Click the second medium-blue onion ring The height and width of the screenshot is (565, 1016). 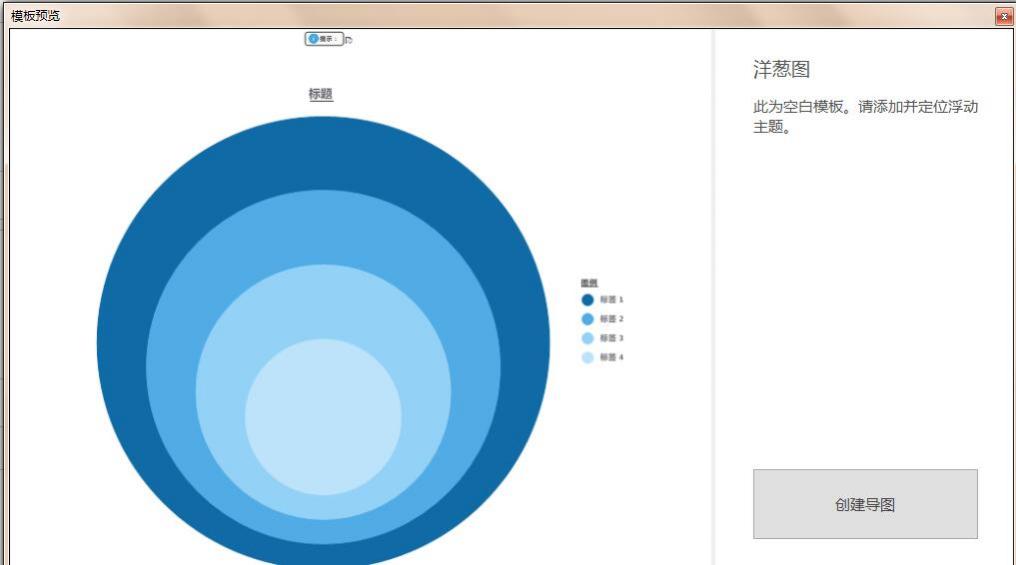click(x=323, y=227)
